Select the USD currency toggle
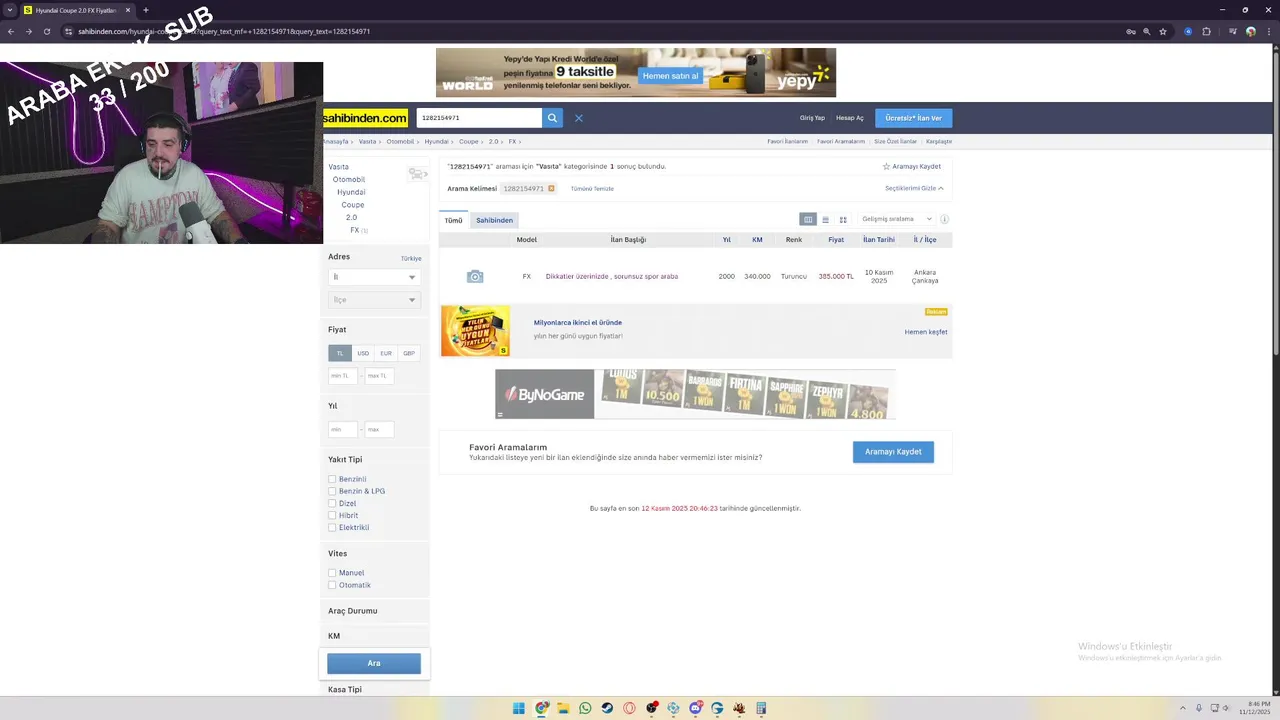1280x720 pixels. [x=363, y=353]
